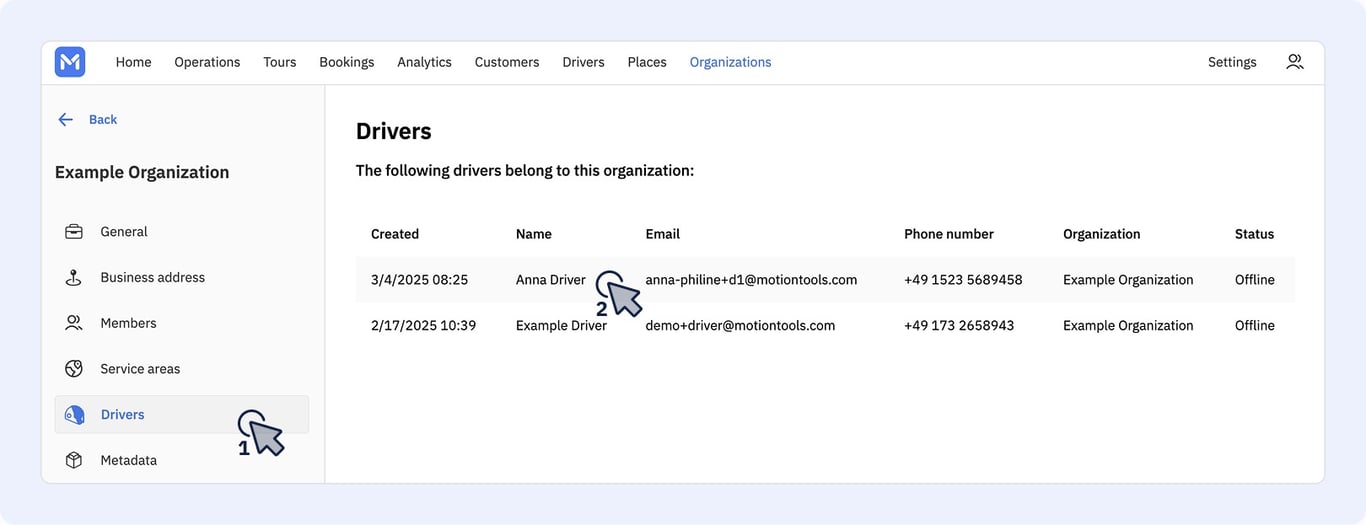The image size is (1366, 525).
Task: Click the Email column header
Action: point(662,234)
